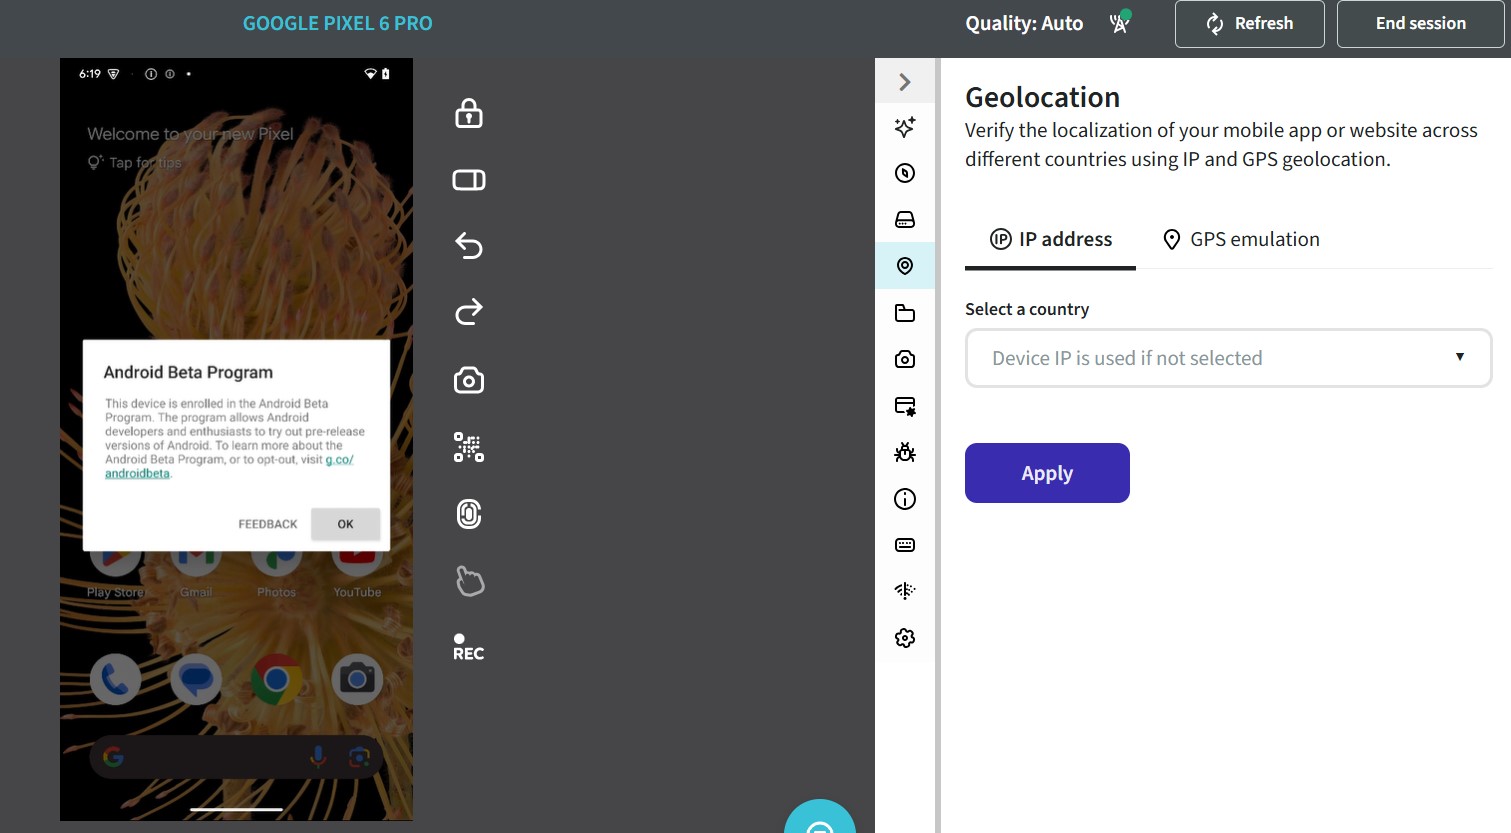Rotate device using the orientation icon
The height and width of the screenshot is (833, 1511).
(x=469, y=180)
